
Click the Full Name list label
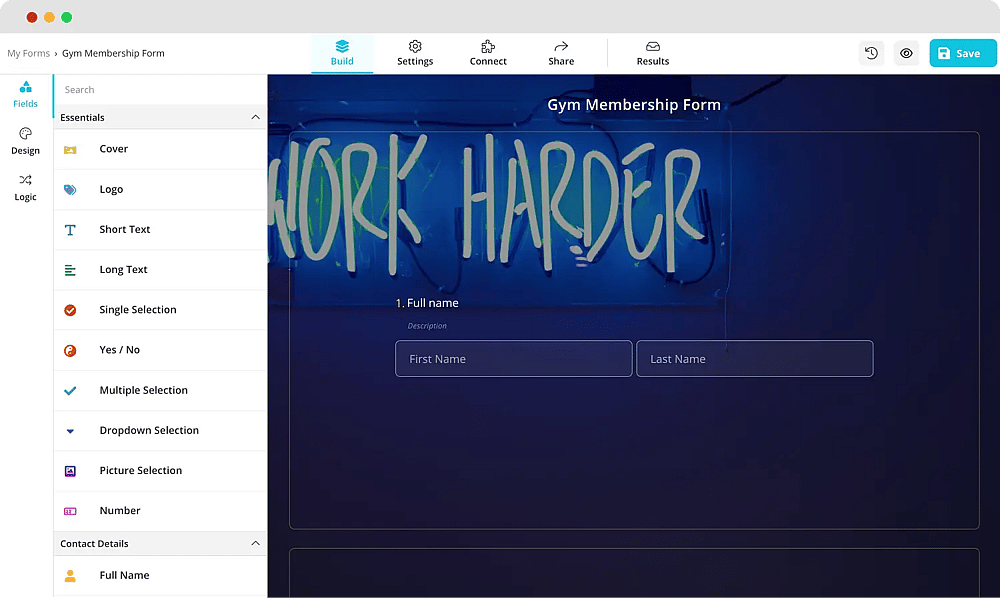pos(124,575)
